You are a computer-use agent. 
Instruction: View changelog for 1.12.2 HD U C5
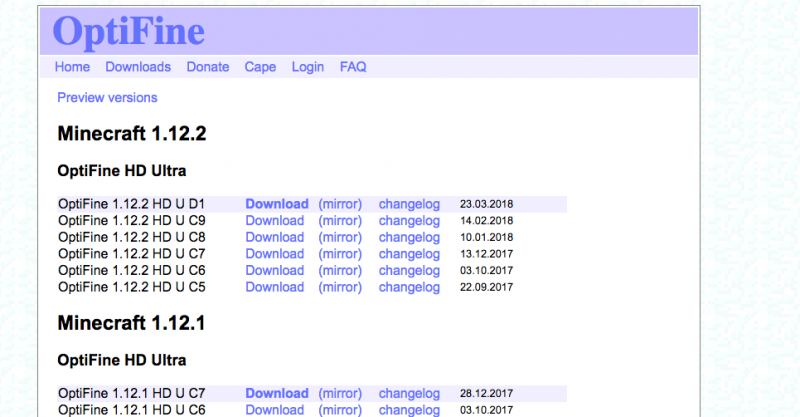[409, 287]
